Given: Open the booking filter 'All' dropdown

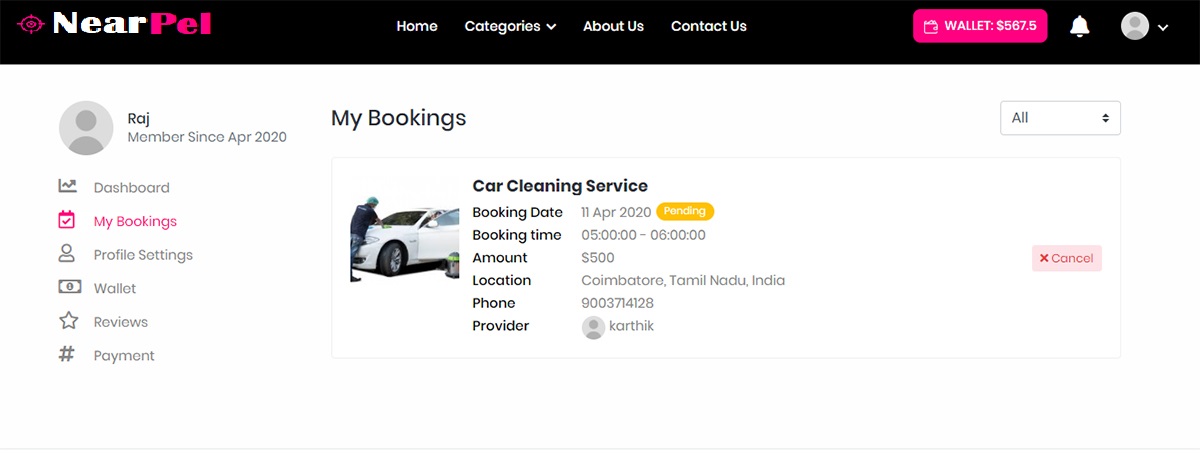Looking at the screenshot, I should [1060, 118].
